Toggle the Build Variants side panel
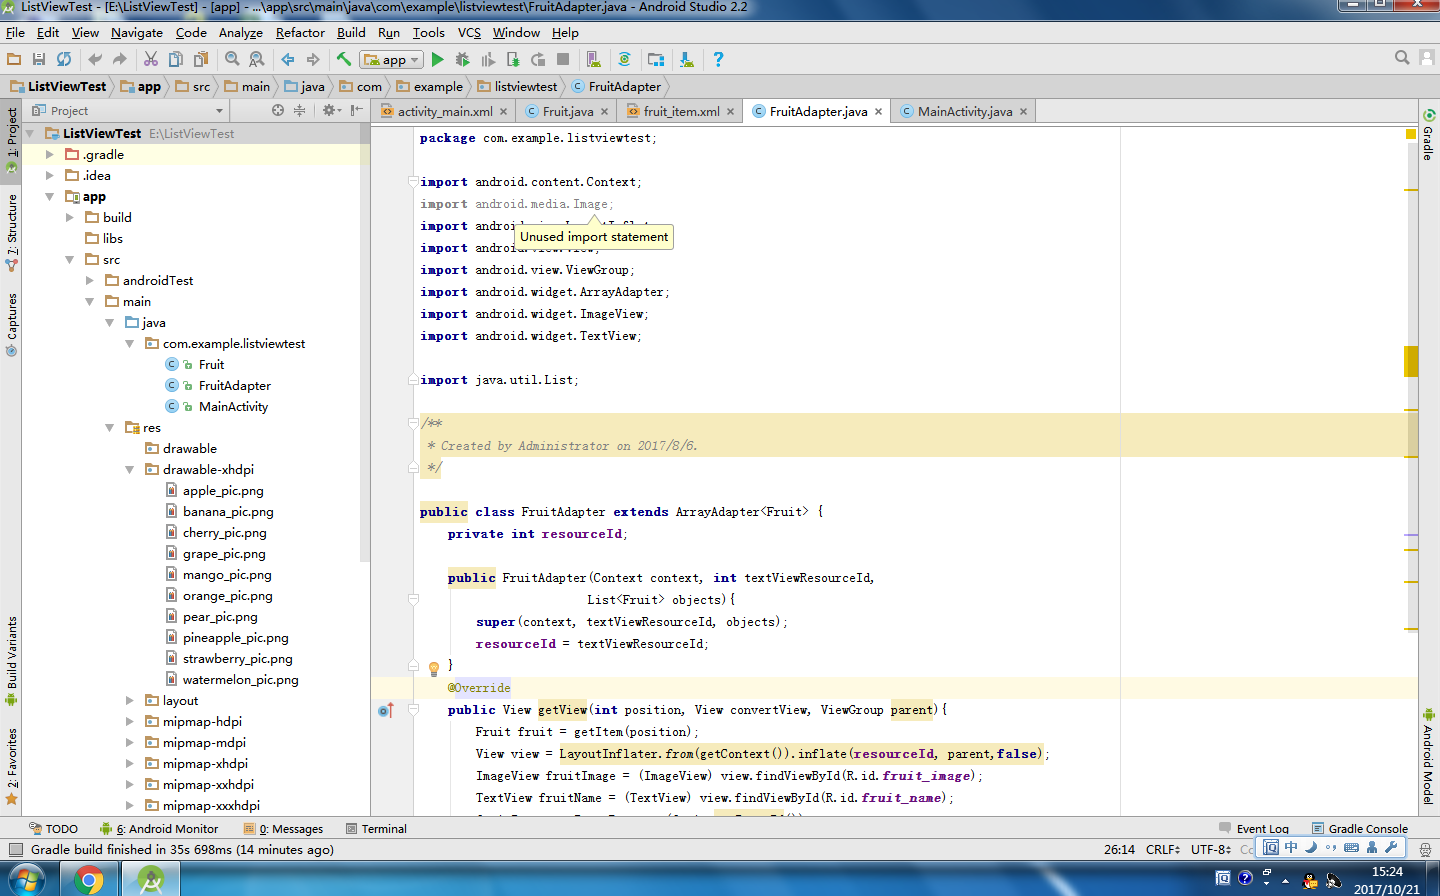 pyautogui.click(x=11, y=661)
